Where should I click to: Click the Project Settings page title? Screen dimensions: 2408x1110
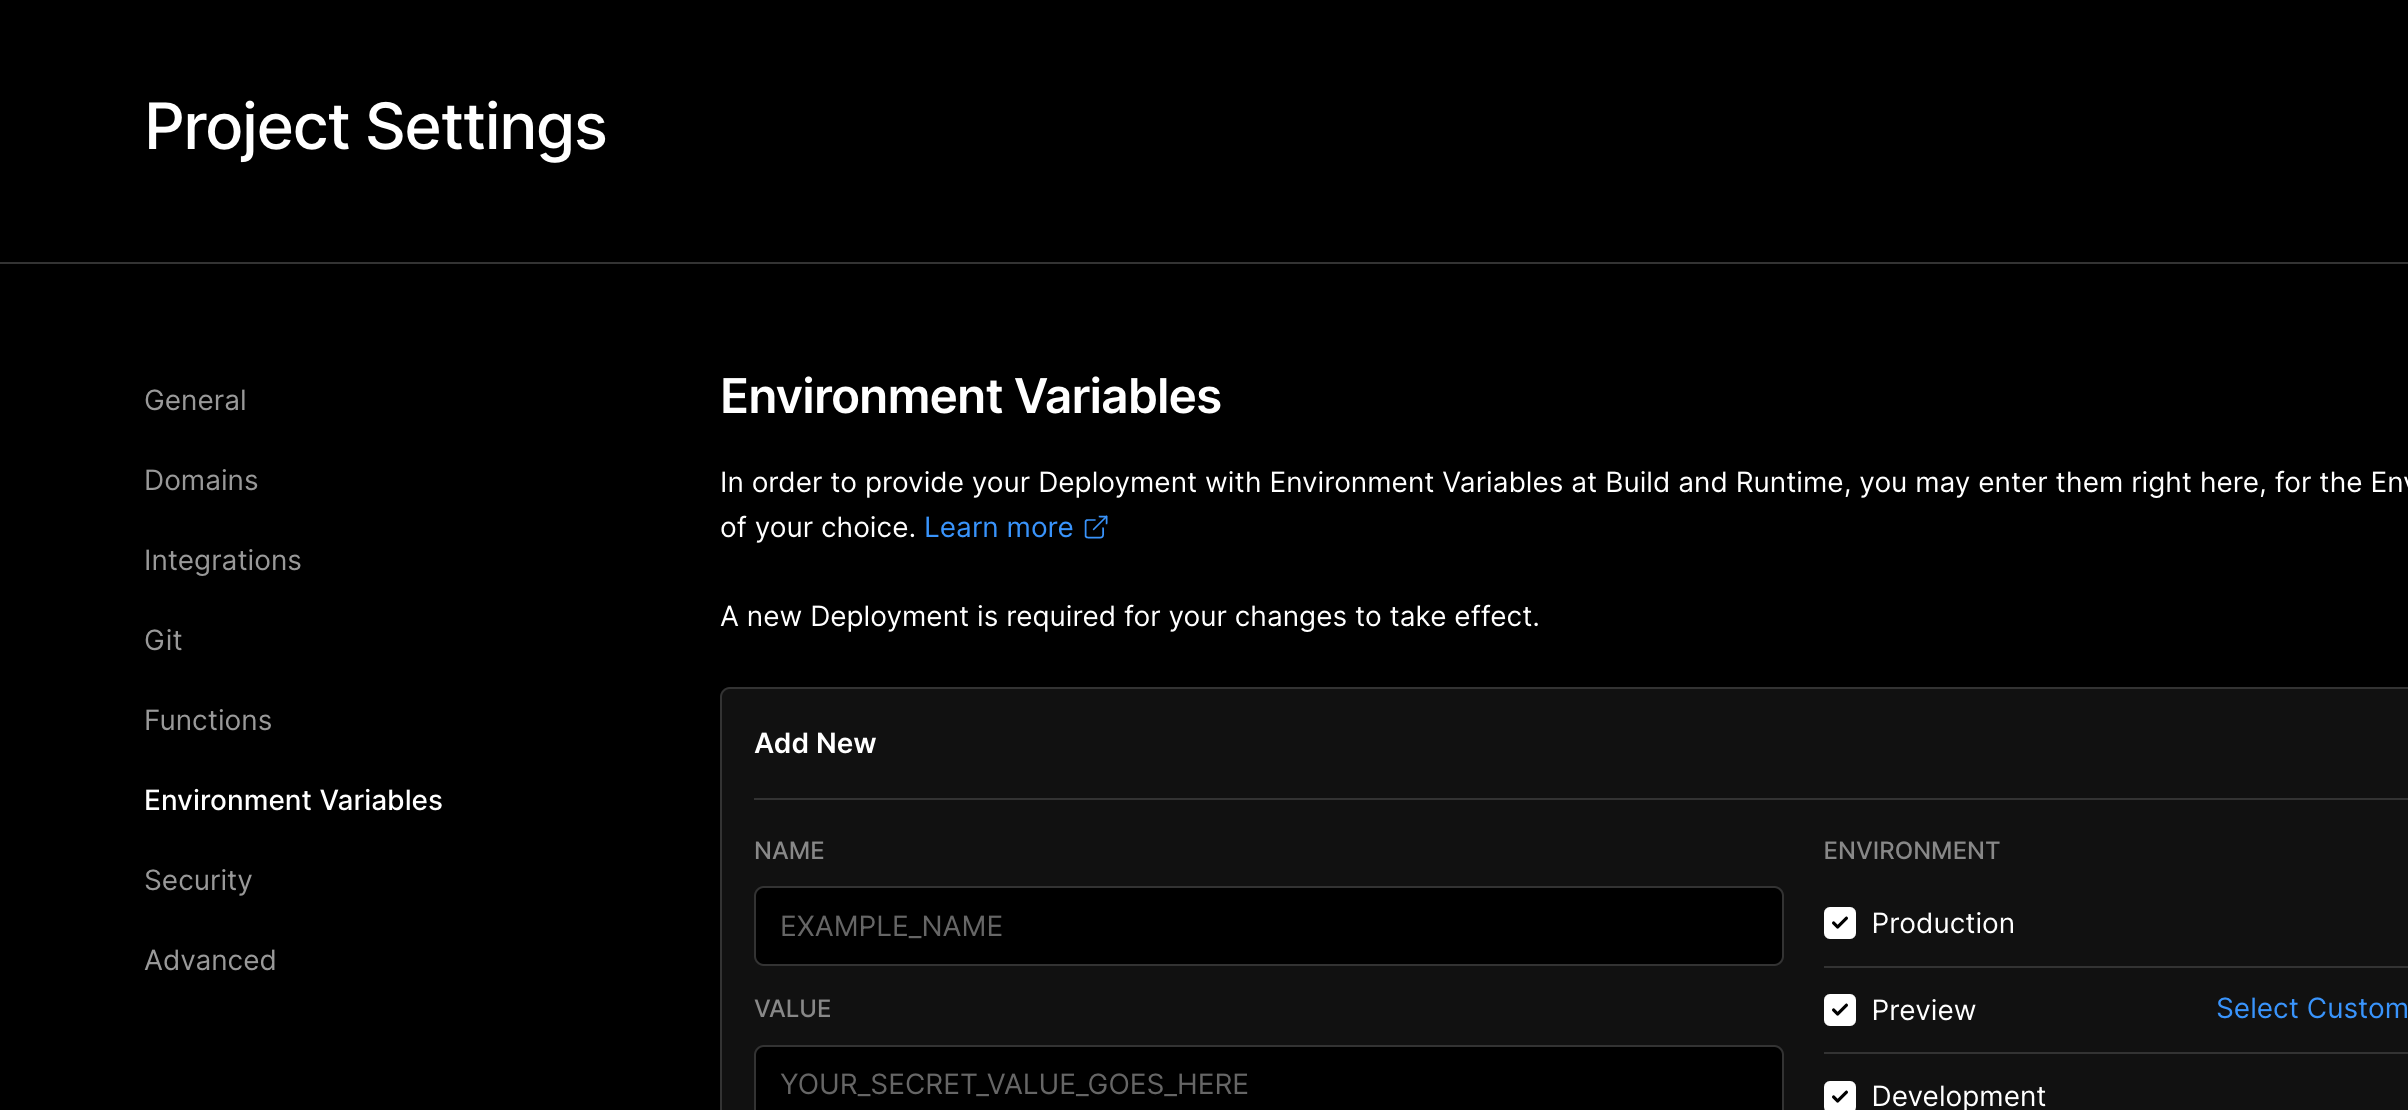pyautogui.click(x=375, y=127)
